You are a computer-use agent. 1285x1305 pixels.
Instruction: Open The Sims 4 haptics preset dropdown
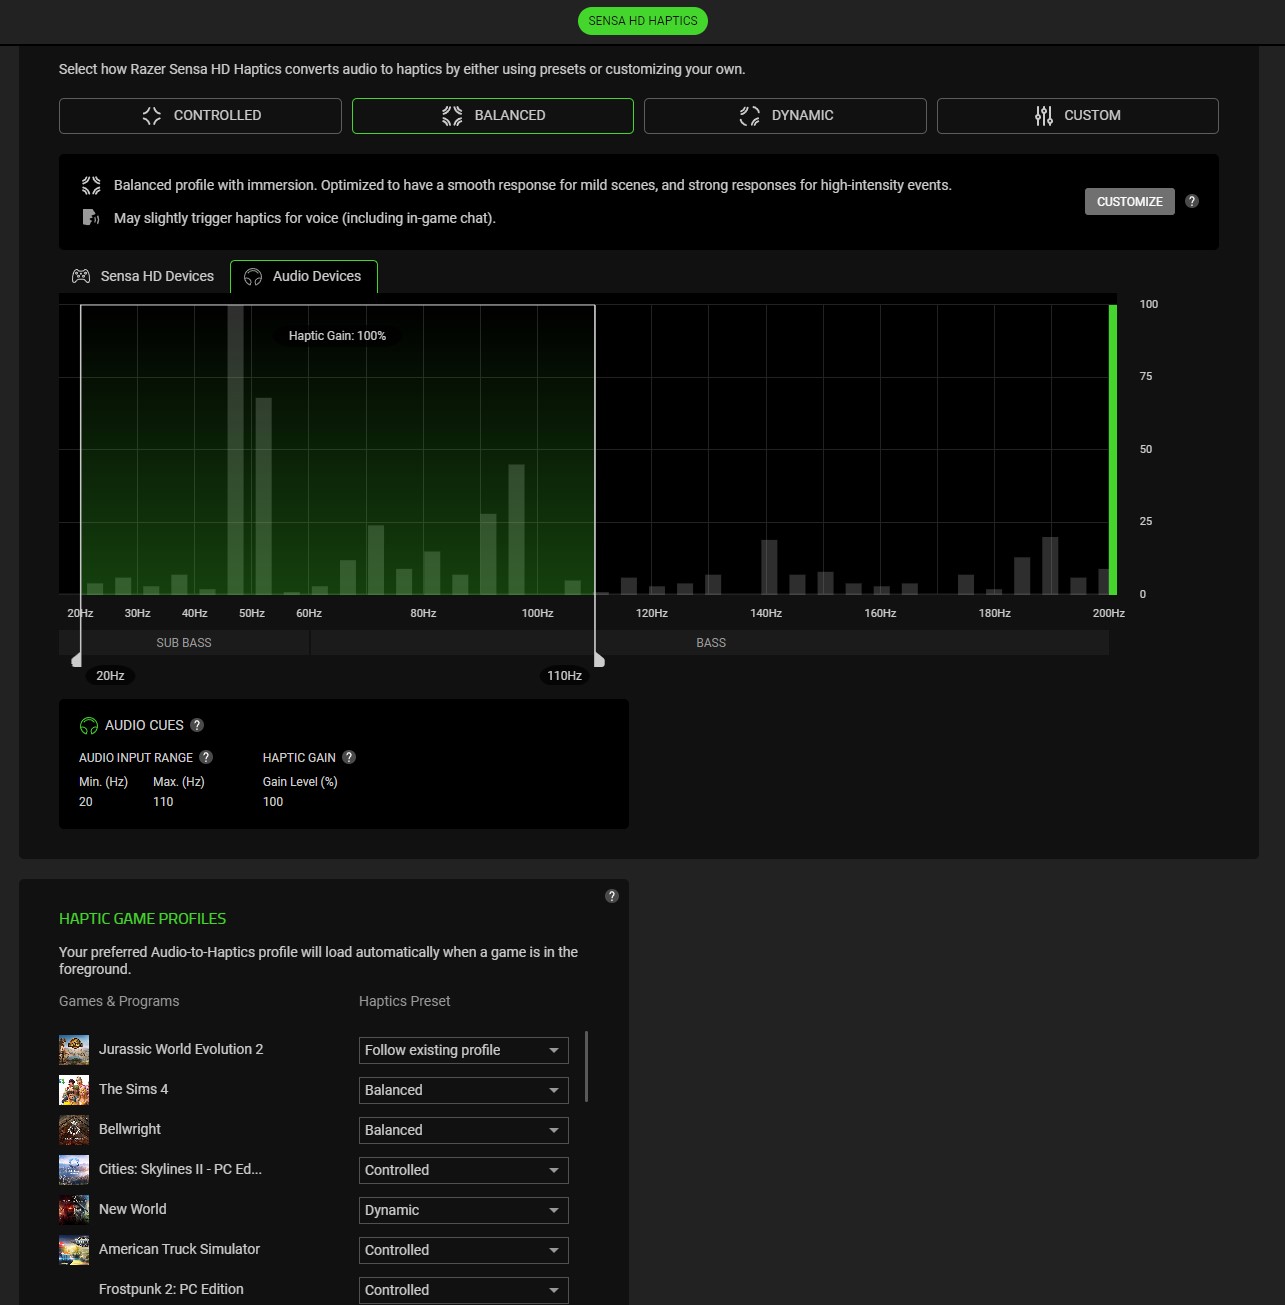pos(464,1090)
